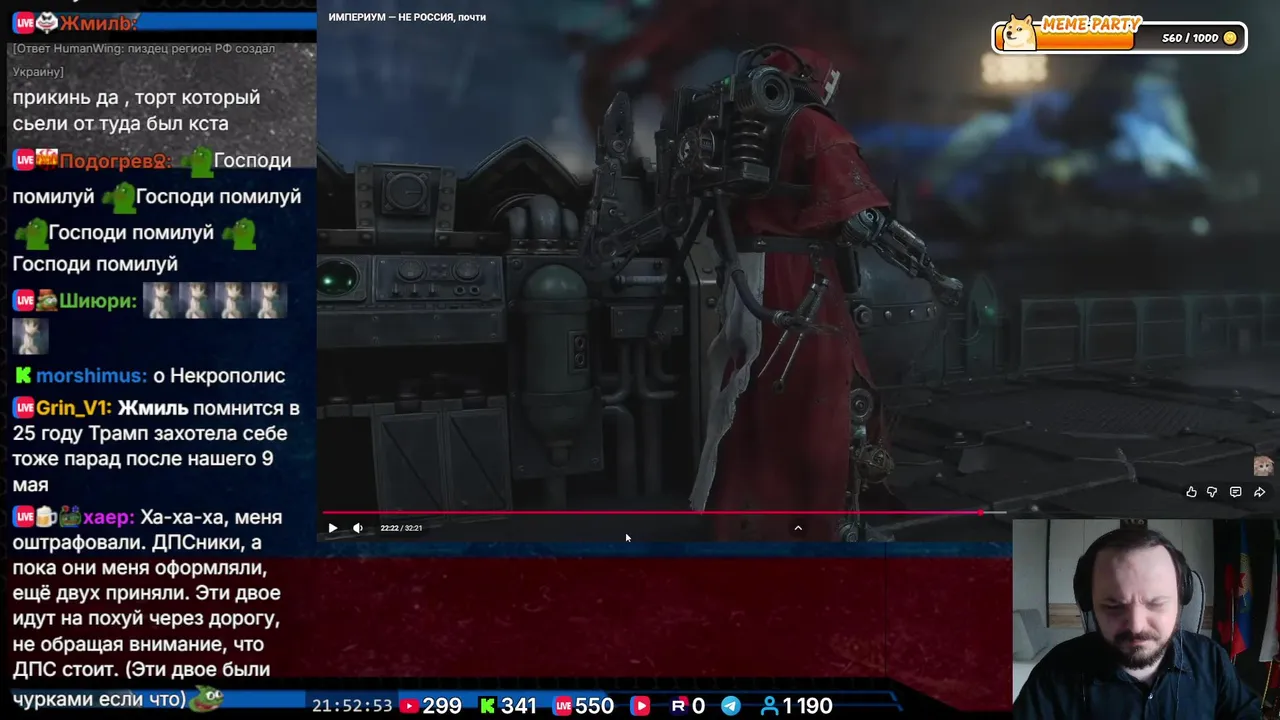
Task: Click the chat username Шиюри
Action: coord(98,300)
